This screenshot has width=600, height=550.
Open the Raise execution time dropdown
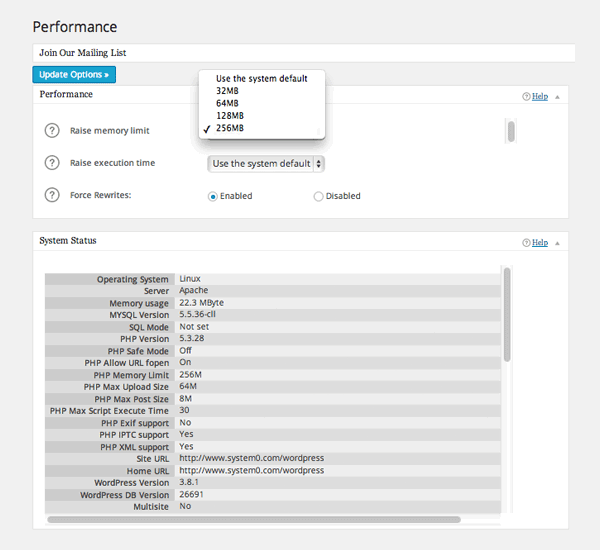[x=266, y=163]
